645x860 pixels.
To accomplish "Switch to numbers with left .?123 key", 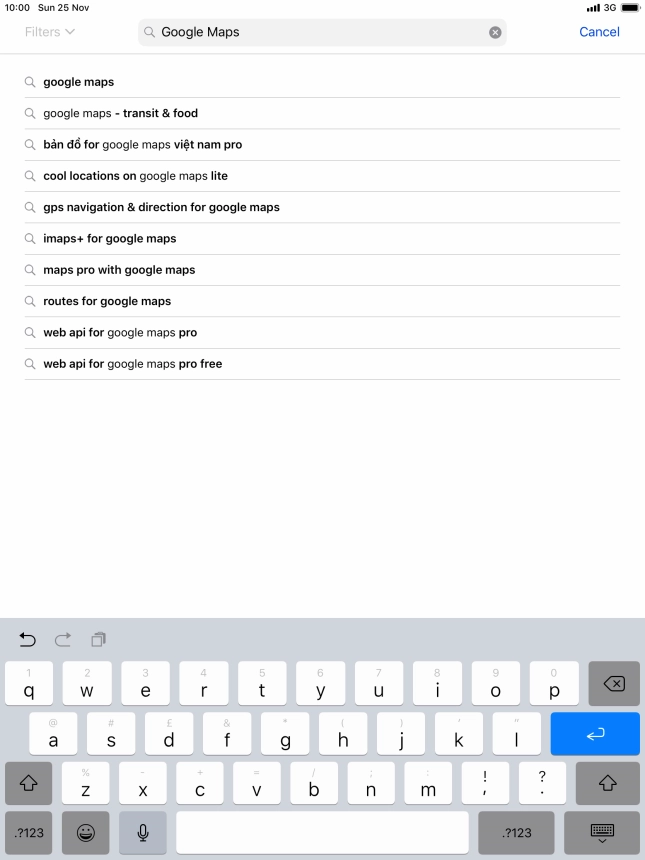I will coord(29,833).
